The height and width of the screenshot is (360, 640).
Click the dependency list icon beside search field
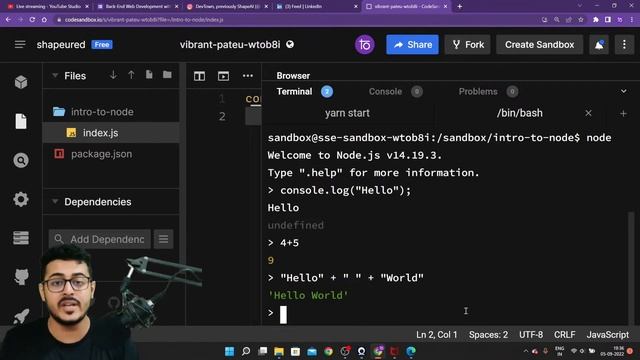point(163,239)
